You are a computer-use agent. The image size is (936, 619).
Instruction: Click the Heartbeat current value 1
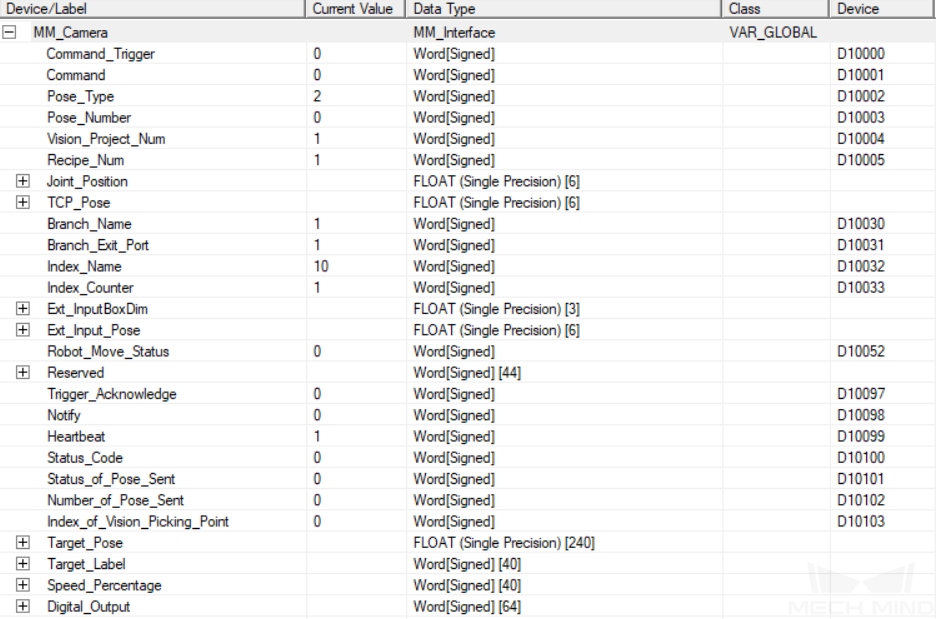tap(317, 436)
